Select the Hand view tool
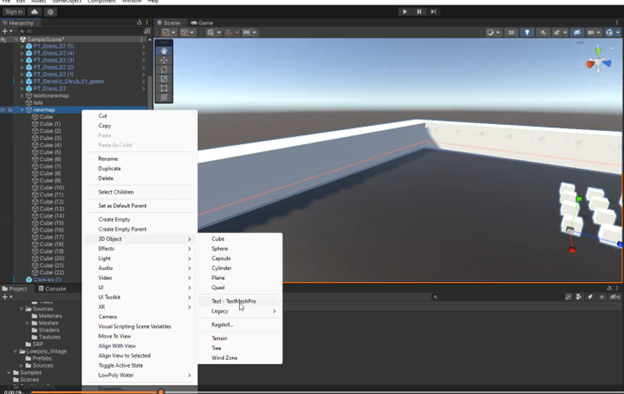This screenshot has height=394, width=624. click(x=164, y=51)
